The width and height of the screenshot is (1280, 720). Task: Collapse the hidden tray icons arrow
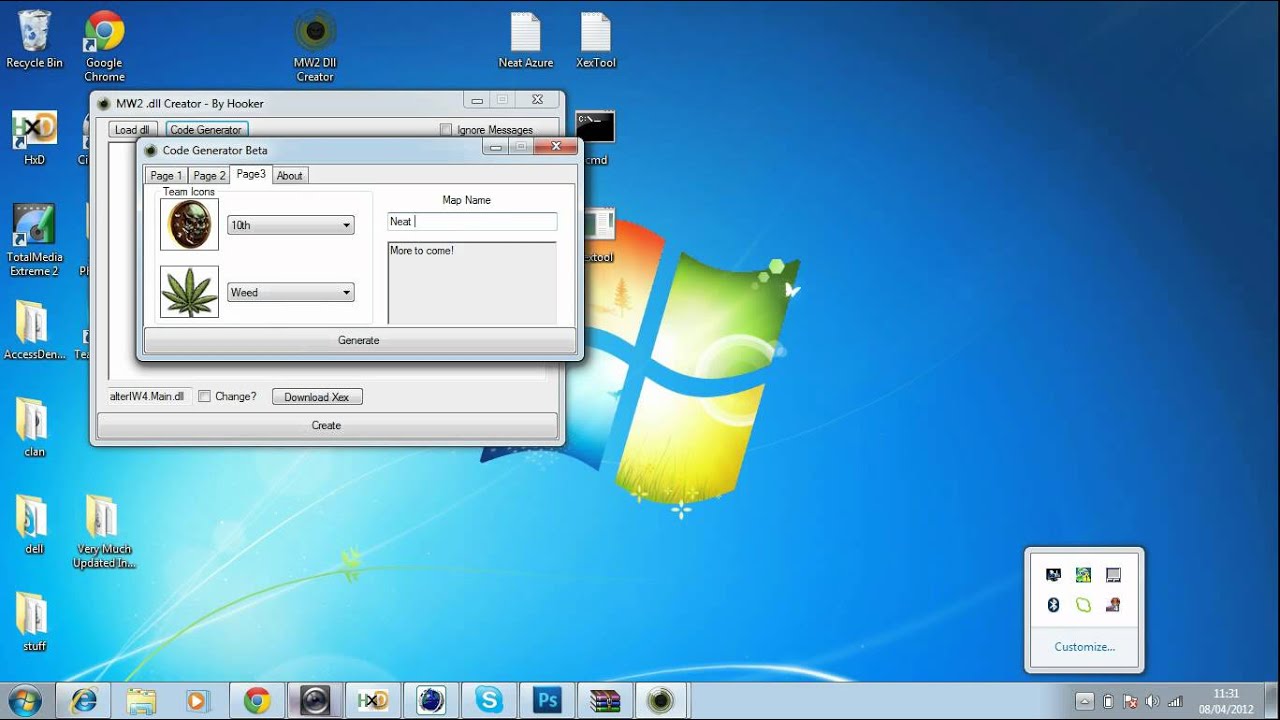click(1084, 701)
